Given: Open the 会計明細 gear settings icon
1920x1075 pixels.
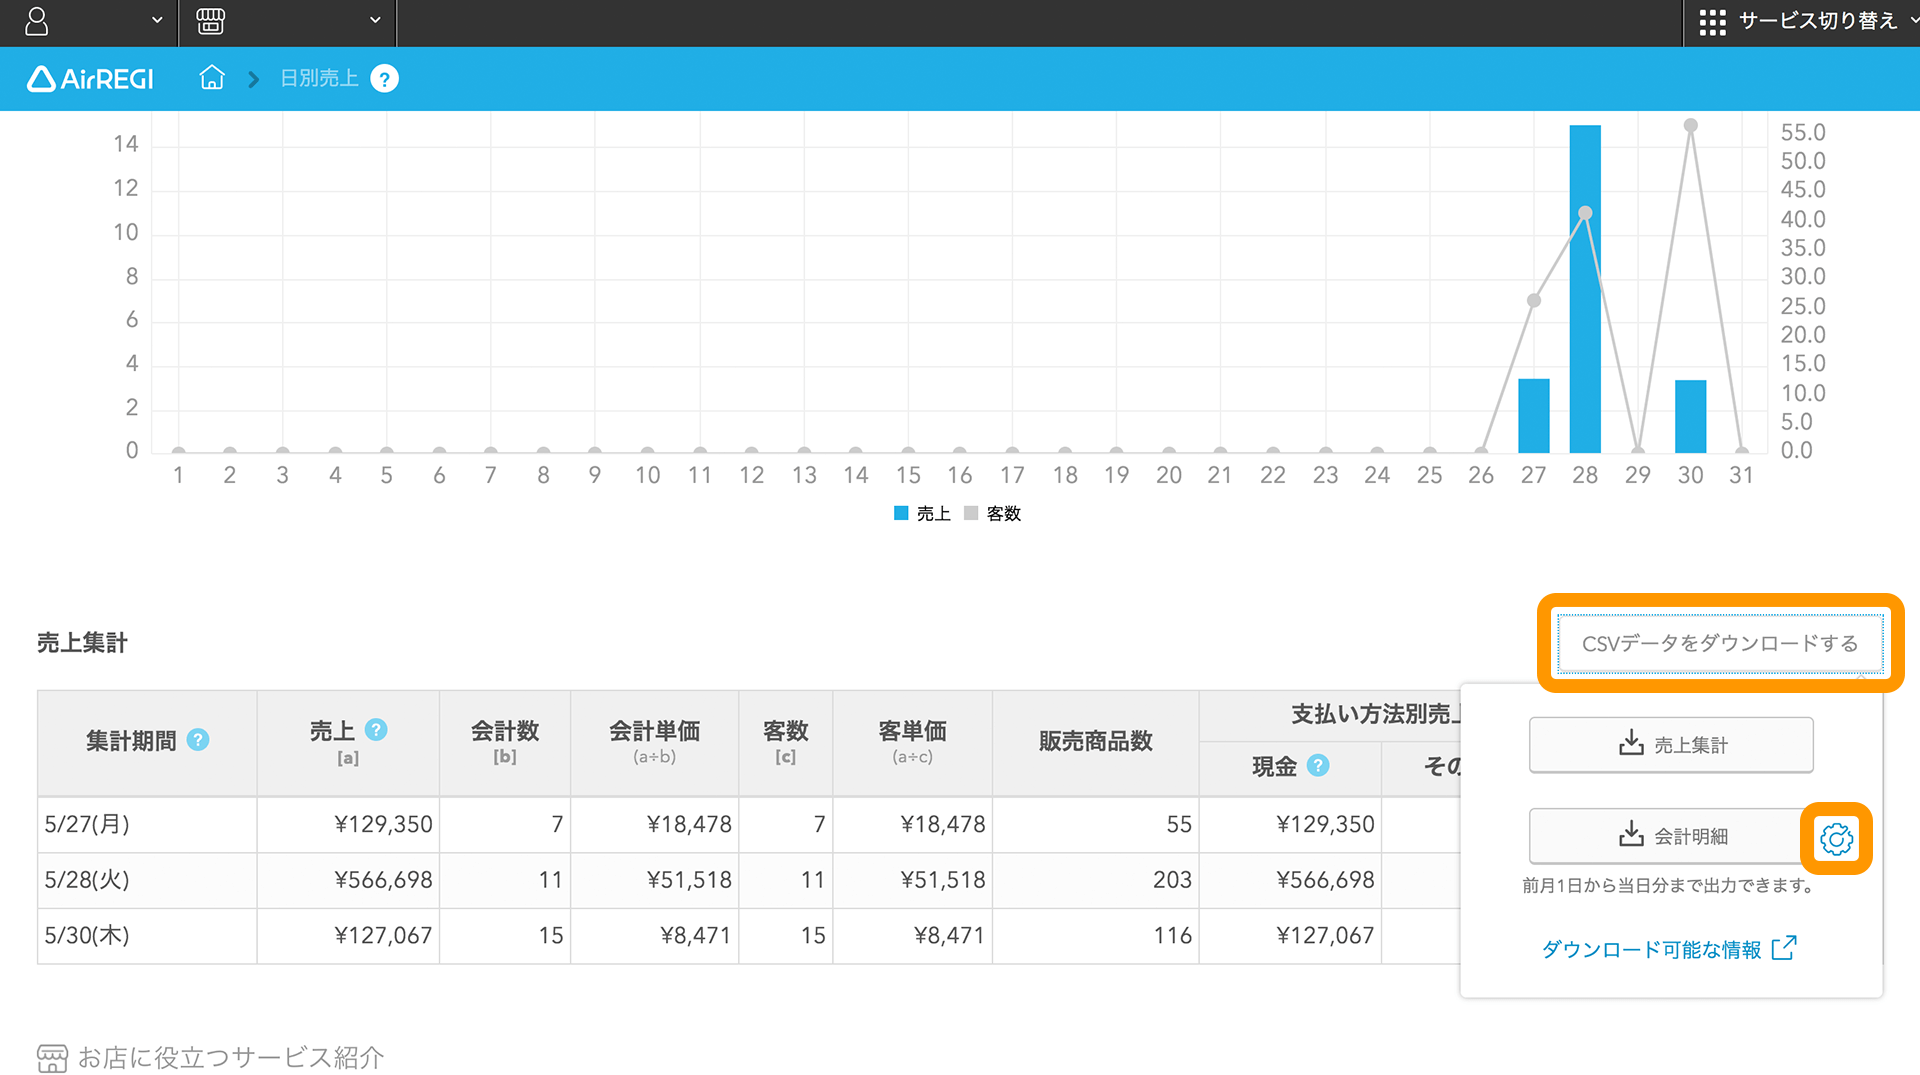Looking at the screenshot, I should 1836,838.
